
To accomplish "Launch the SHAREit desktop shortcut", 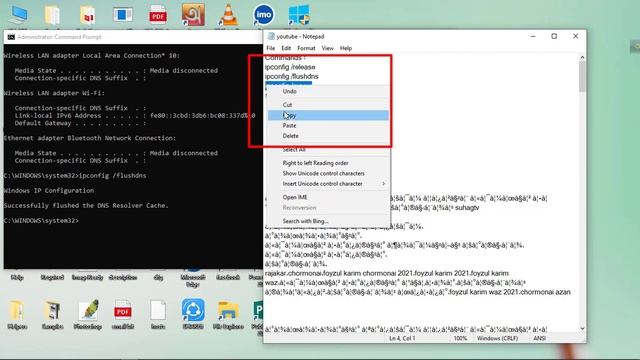I will 193,310.
